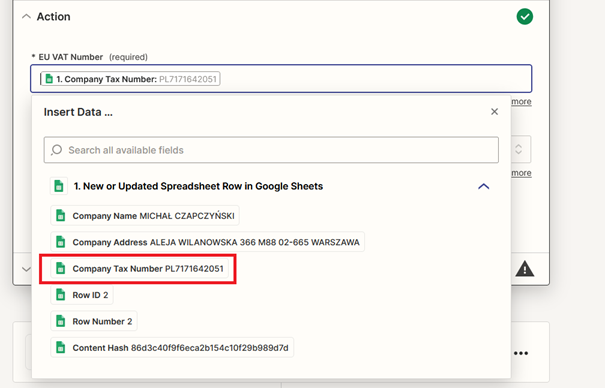Collapse New or Updated Spreadsheet Row section
The width and height of the screenshot is (605, 388).
(483, 186)
